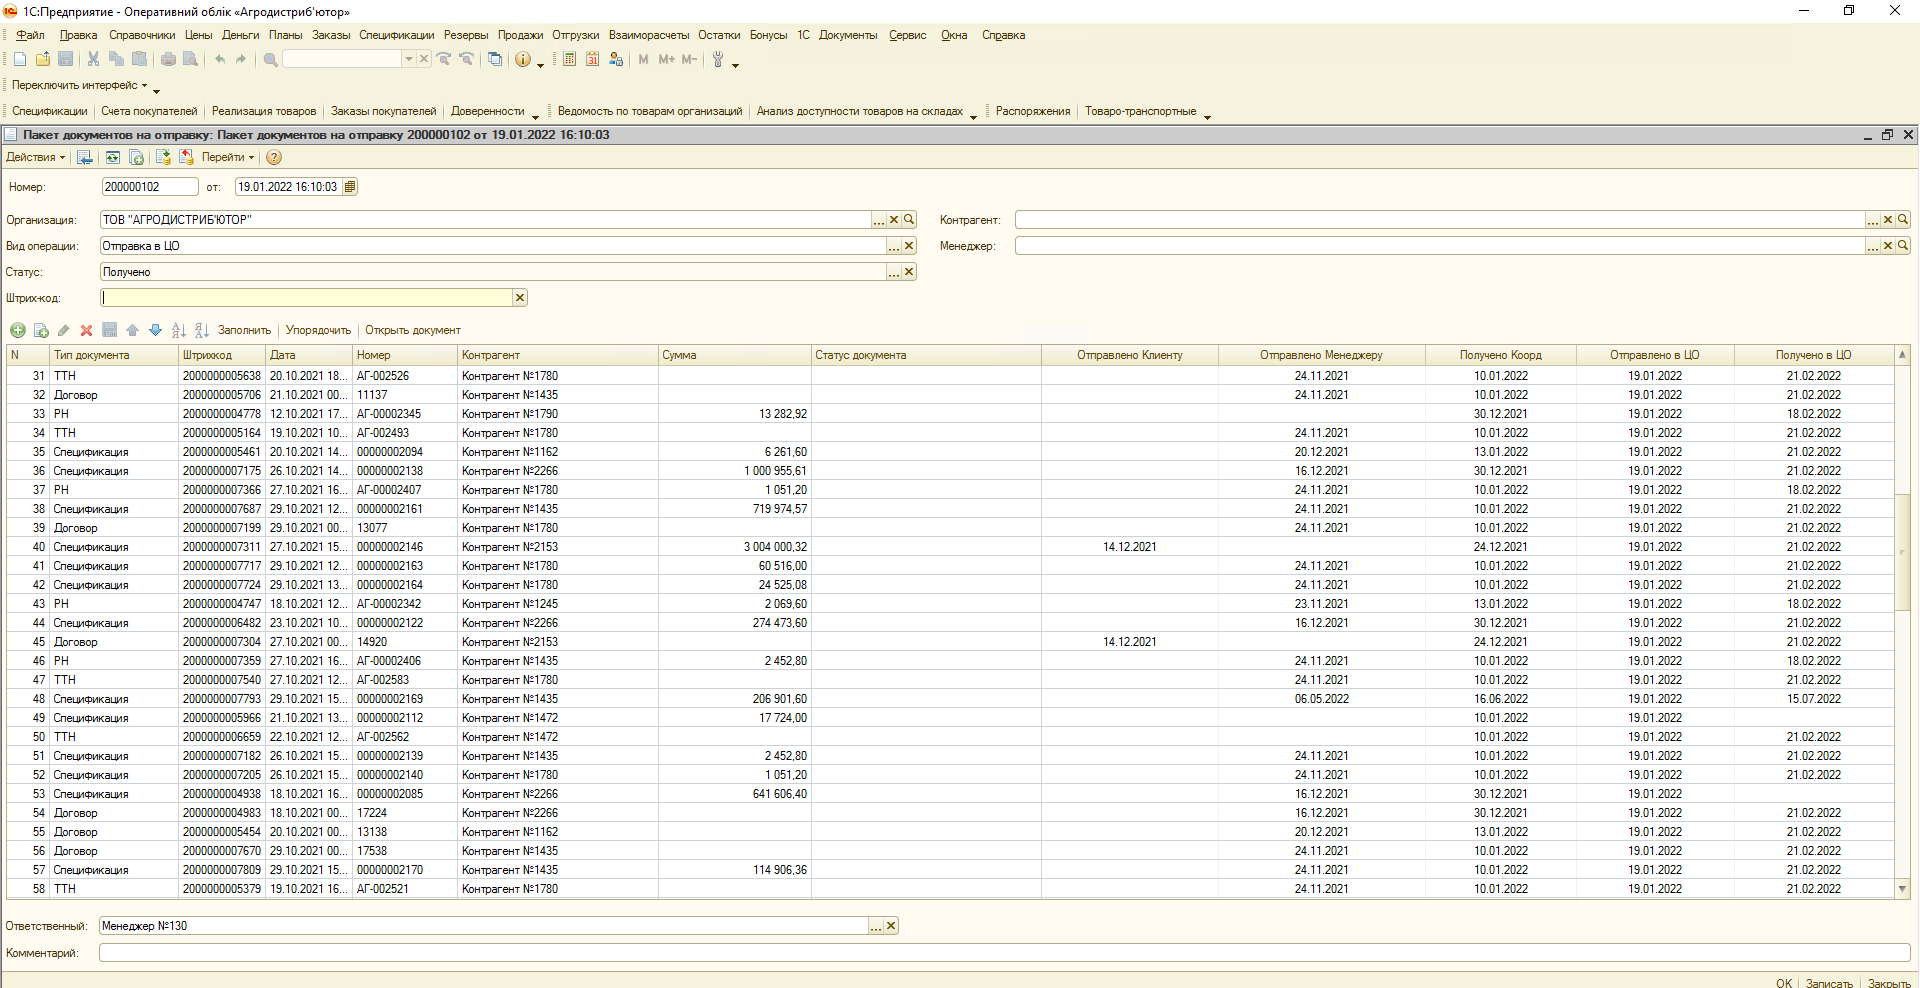This screenshot has width=1920, height=988.
Task: Delete the selected row with the red X icon
Action: [x=86, y=331]
